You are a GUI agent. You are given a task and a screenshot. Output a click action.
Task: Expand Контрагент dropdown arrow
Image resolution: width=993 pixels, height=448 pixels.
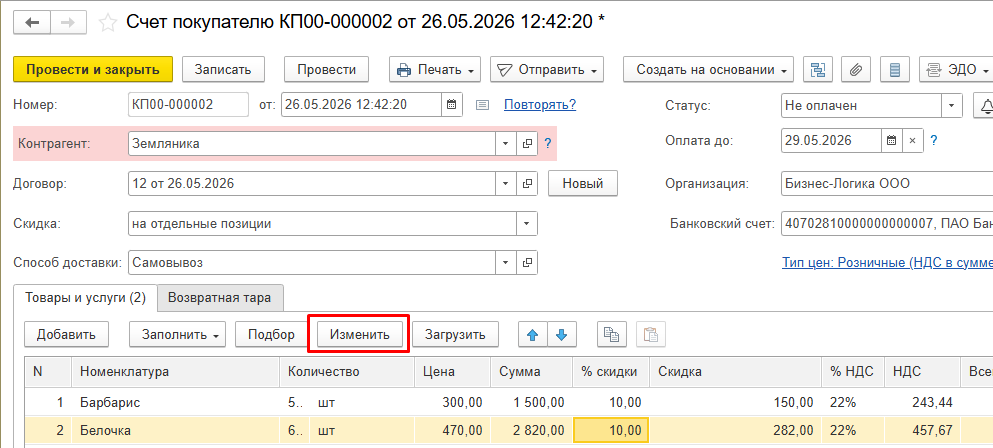tap(505, 144)
